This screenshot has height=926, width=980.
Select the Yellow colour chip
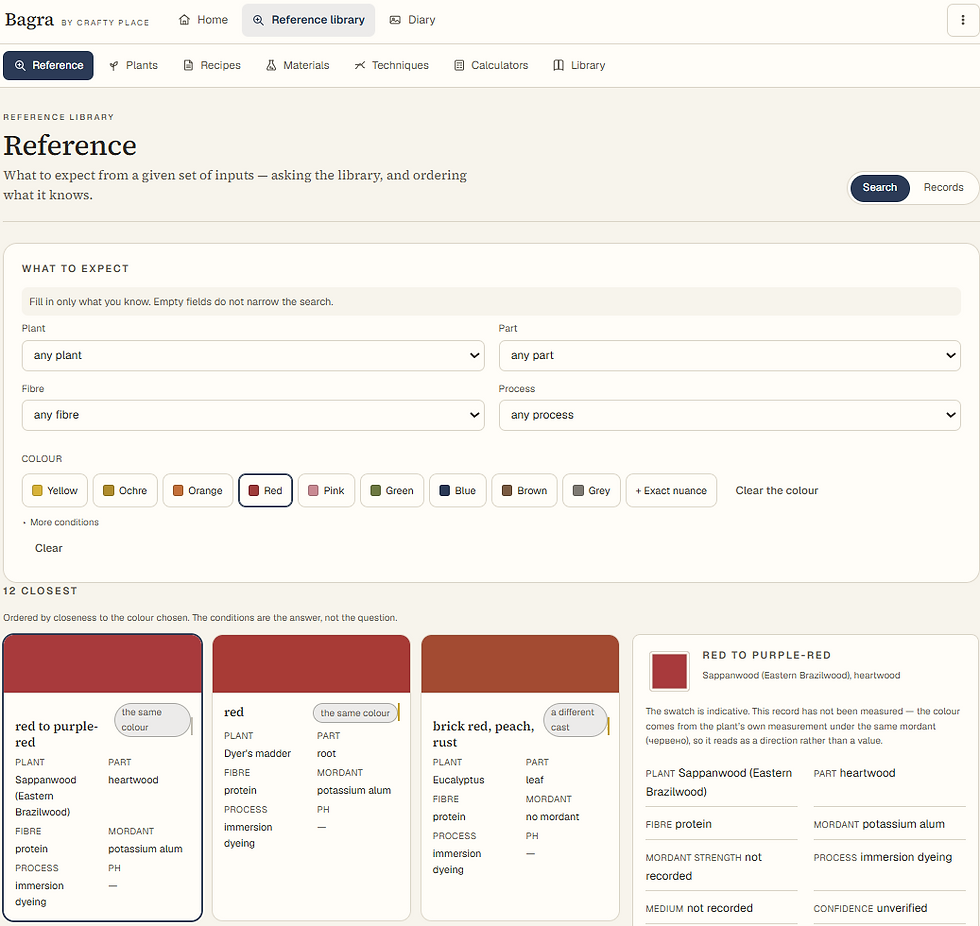pos(55,490)
